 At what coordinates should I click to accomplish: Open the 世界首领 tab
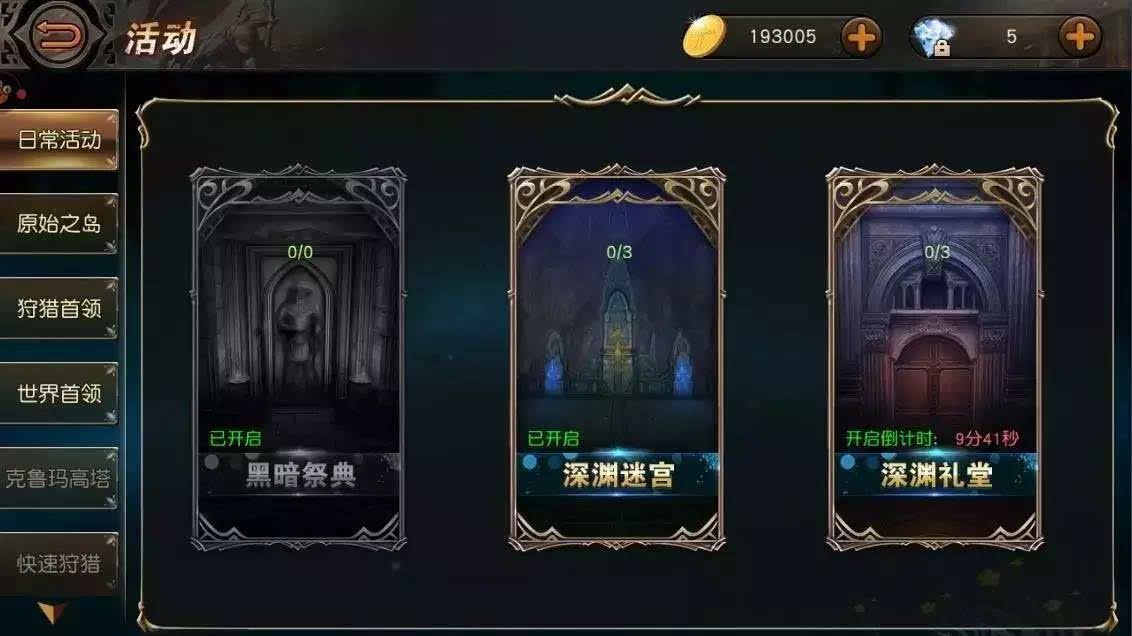click(58, 393)
